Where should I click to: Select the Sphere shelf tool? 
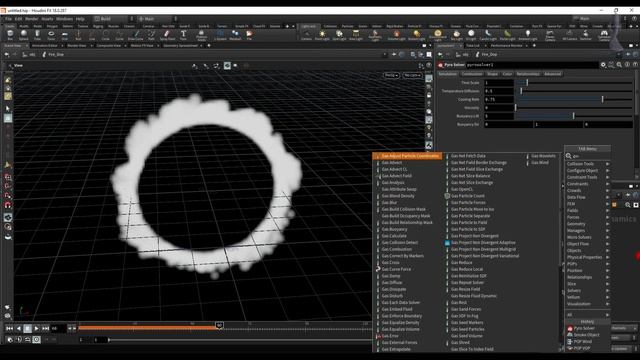tap(24, 35)
